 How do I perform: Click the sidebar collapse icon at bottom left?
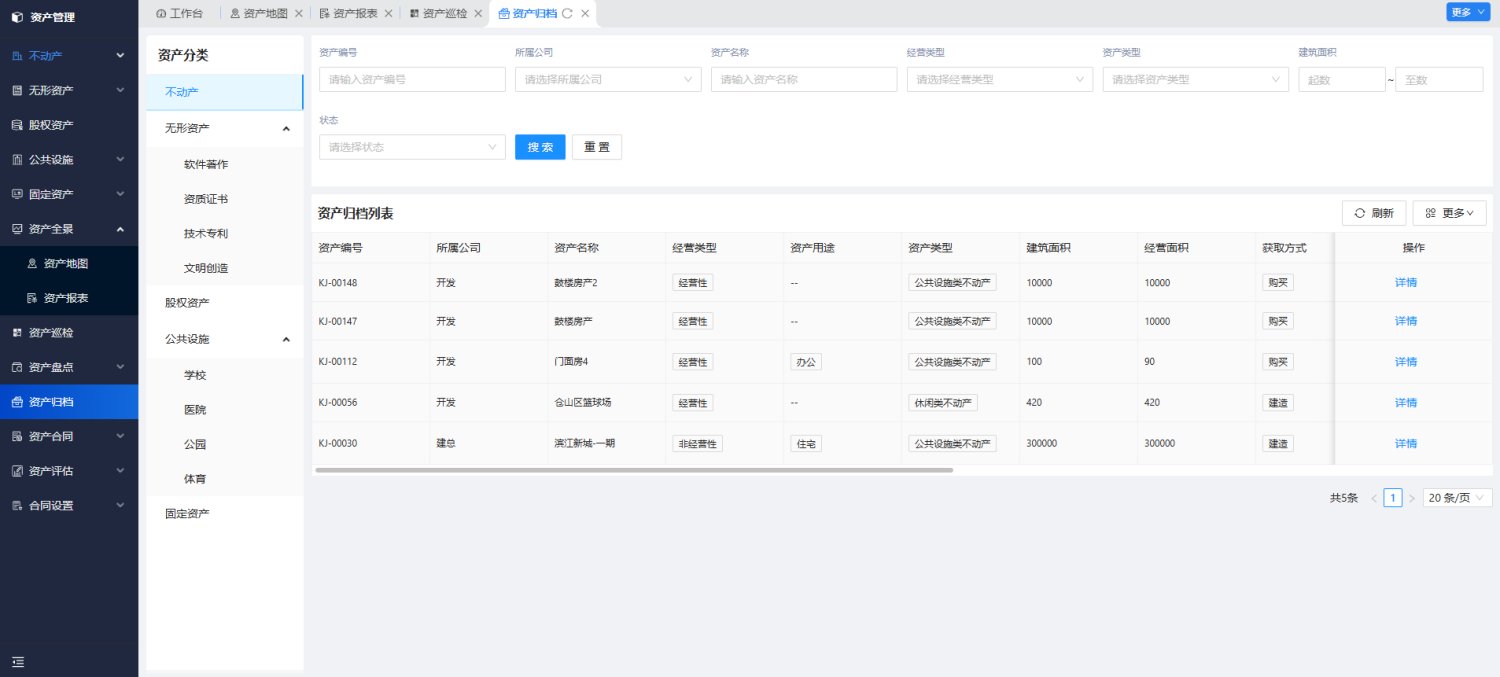(x=17, y=662)
